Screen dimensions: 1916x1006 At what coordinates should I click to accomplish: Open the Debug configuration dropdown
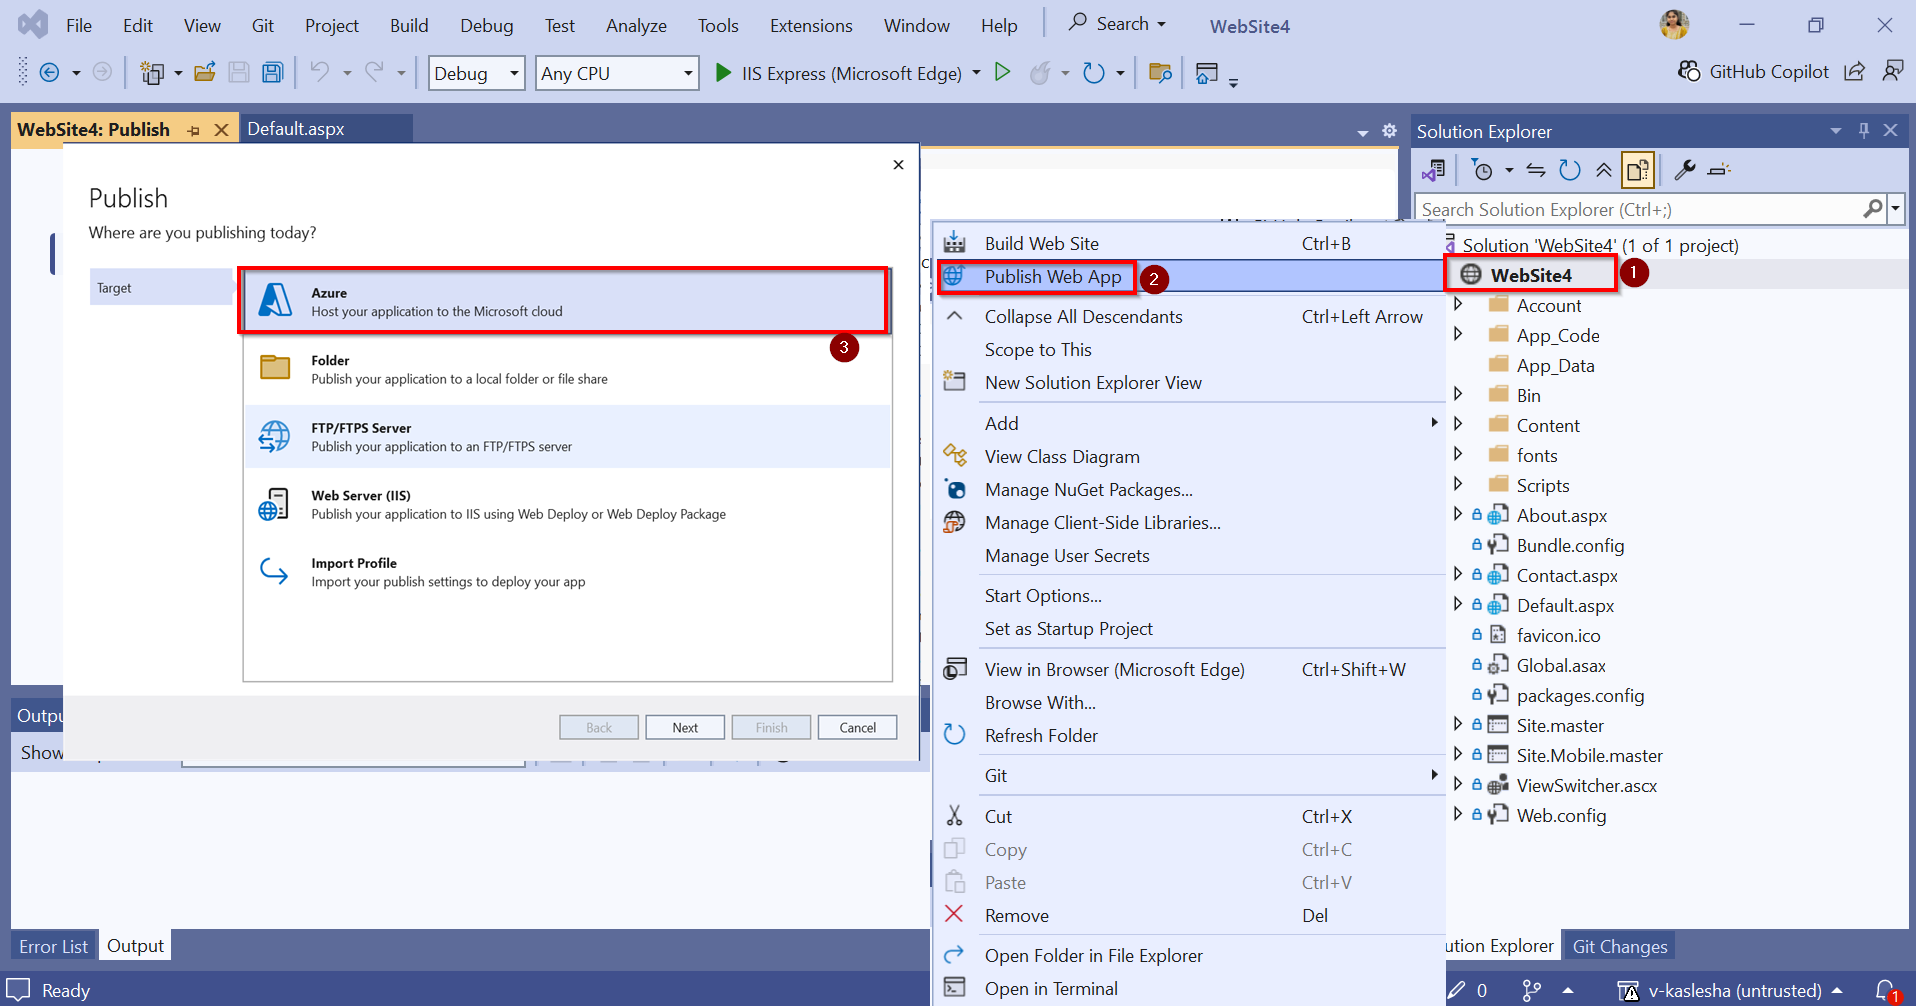[476, 73]
